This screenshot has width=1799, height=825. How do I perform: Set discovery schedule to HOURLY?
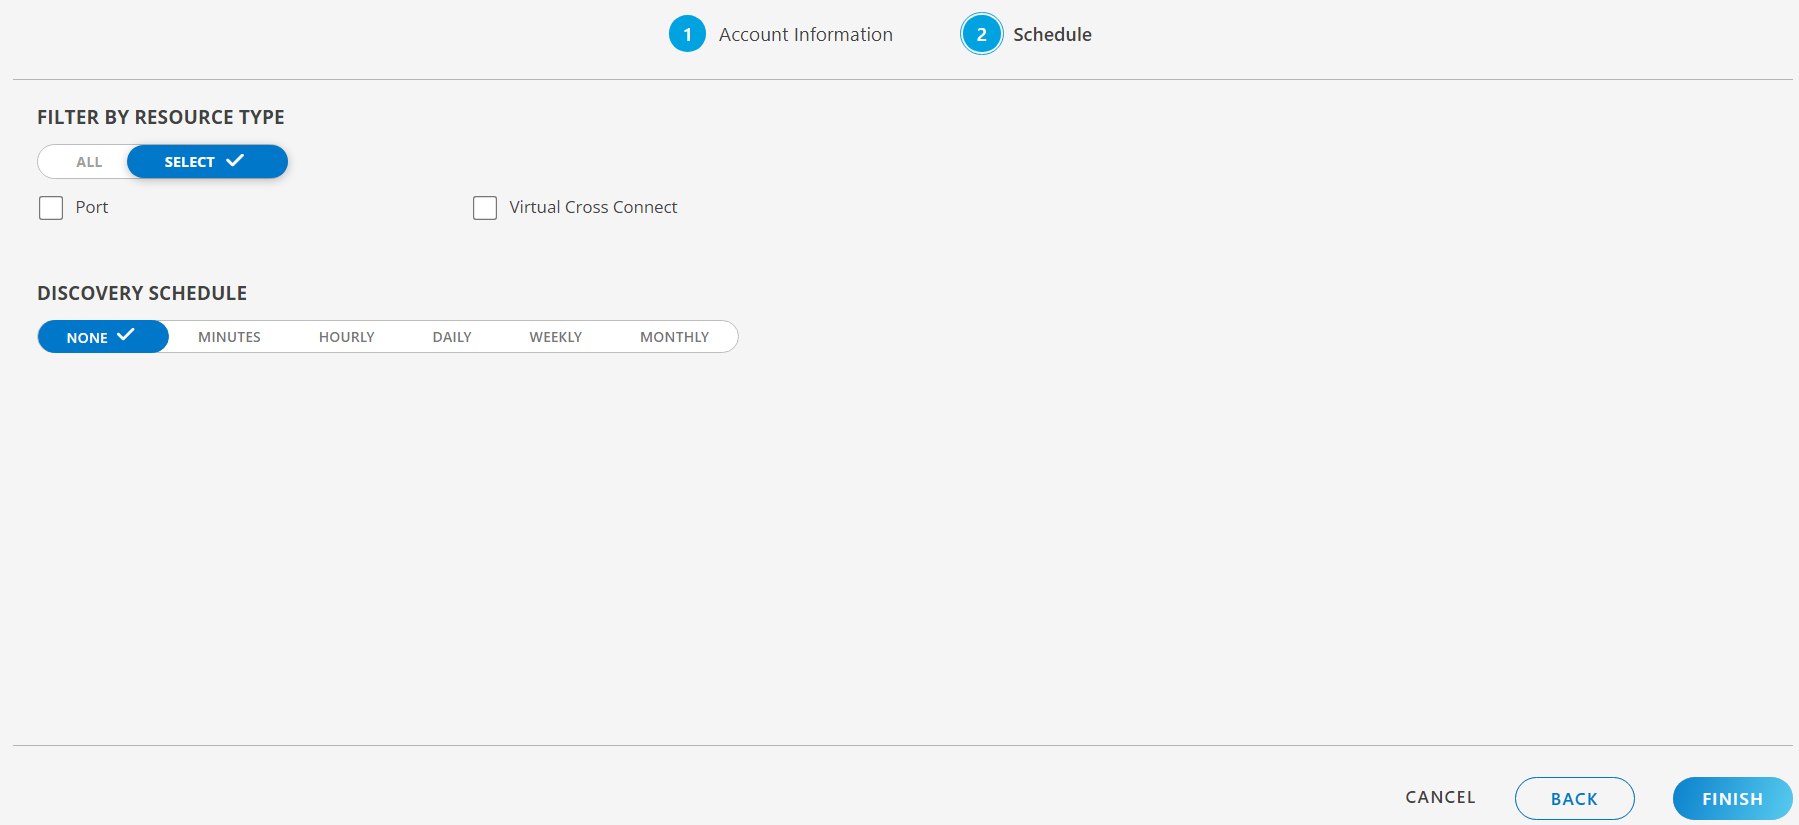click(347, 337)
